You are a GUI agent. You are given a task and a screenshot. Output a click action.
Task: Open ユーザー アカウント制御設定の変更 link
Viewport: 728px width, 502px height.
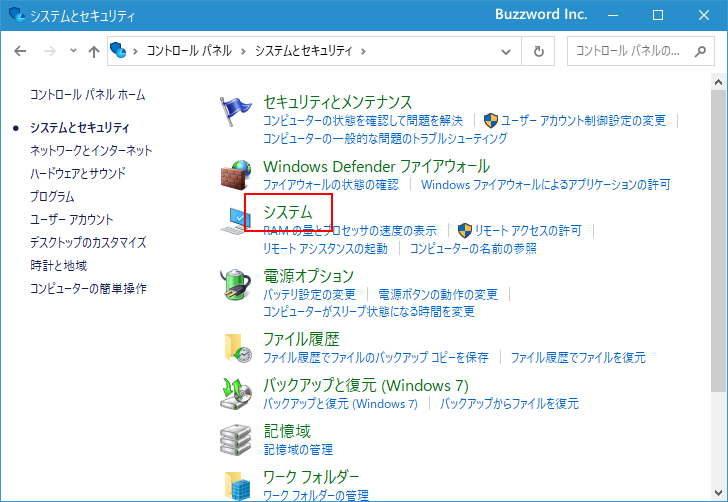pyautogui.click(x=583, y=121)
